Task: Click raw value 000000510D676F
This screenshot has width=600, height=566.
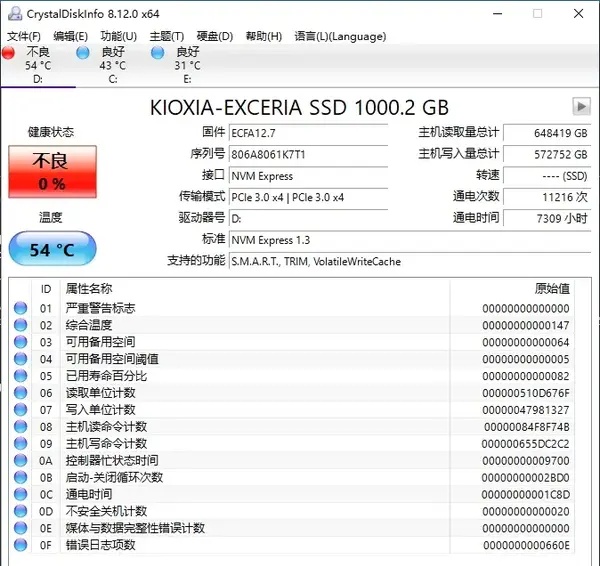Action: click(x=526, y=393)
